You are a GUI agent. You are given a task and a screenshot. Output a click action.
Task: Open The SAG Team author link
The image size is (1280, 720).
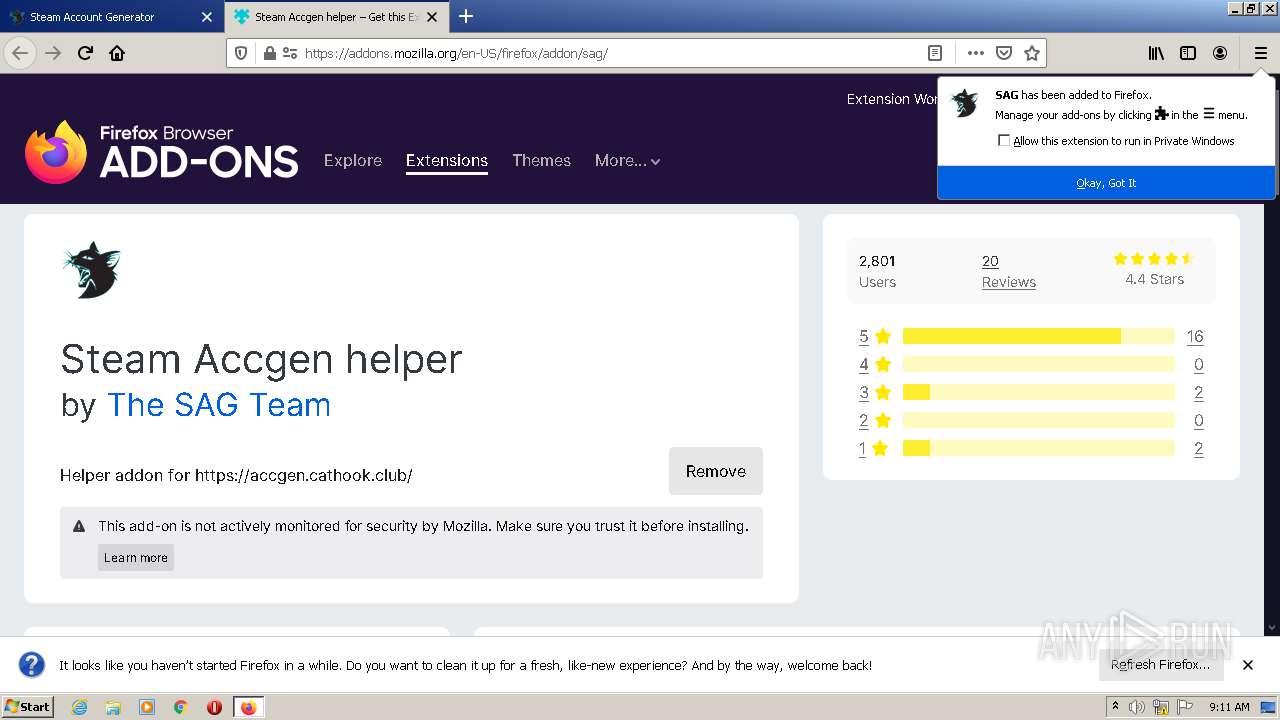[219, 405]
